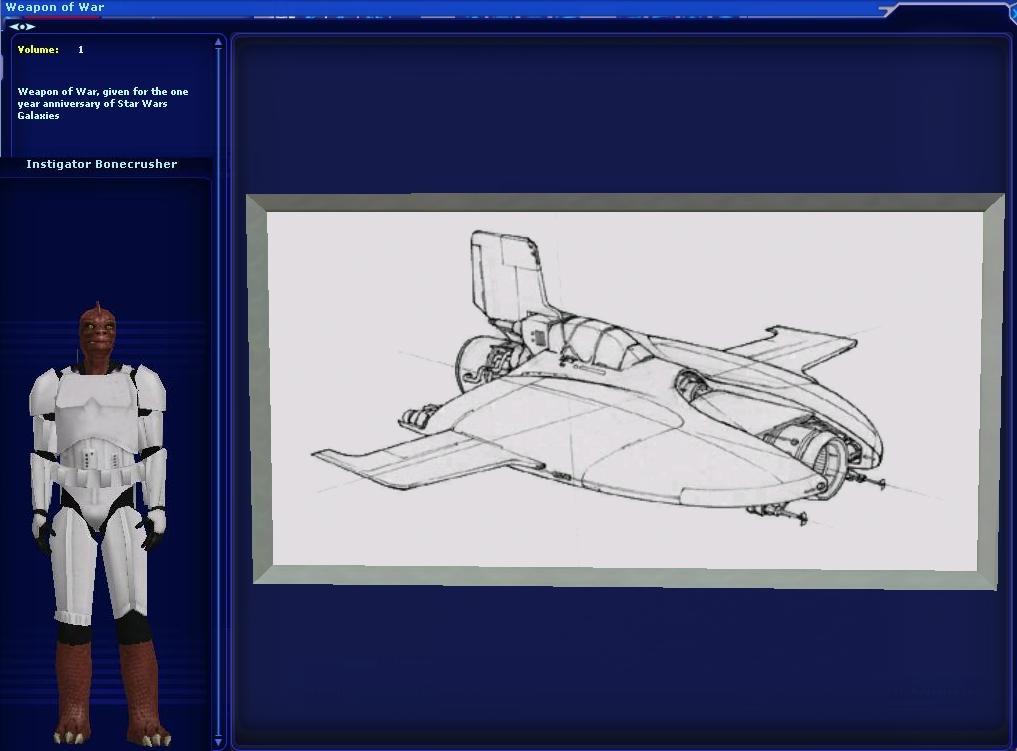1017x751 pixels.
Task: Click the scroll up arrow of description panel
Action: coord(218,42)
